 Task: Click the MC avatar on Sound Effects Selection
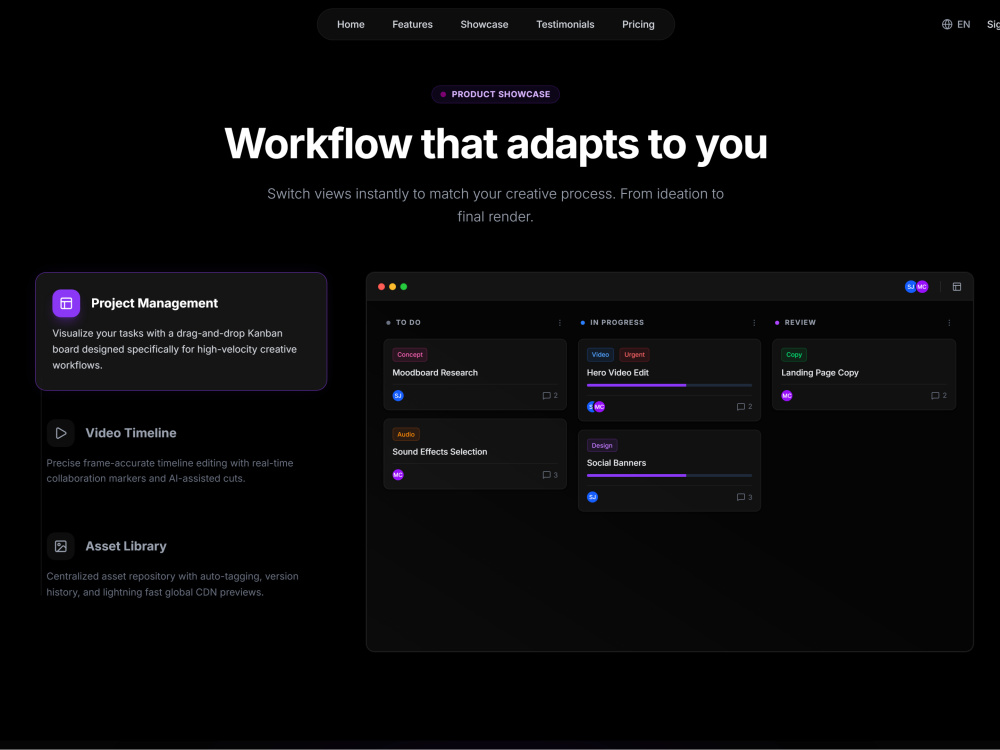pyautogui.click(x=398, y=474)
